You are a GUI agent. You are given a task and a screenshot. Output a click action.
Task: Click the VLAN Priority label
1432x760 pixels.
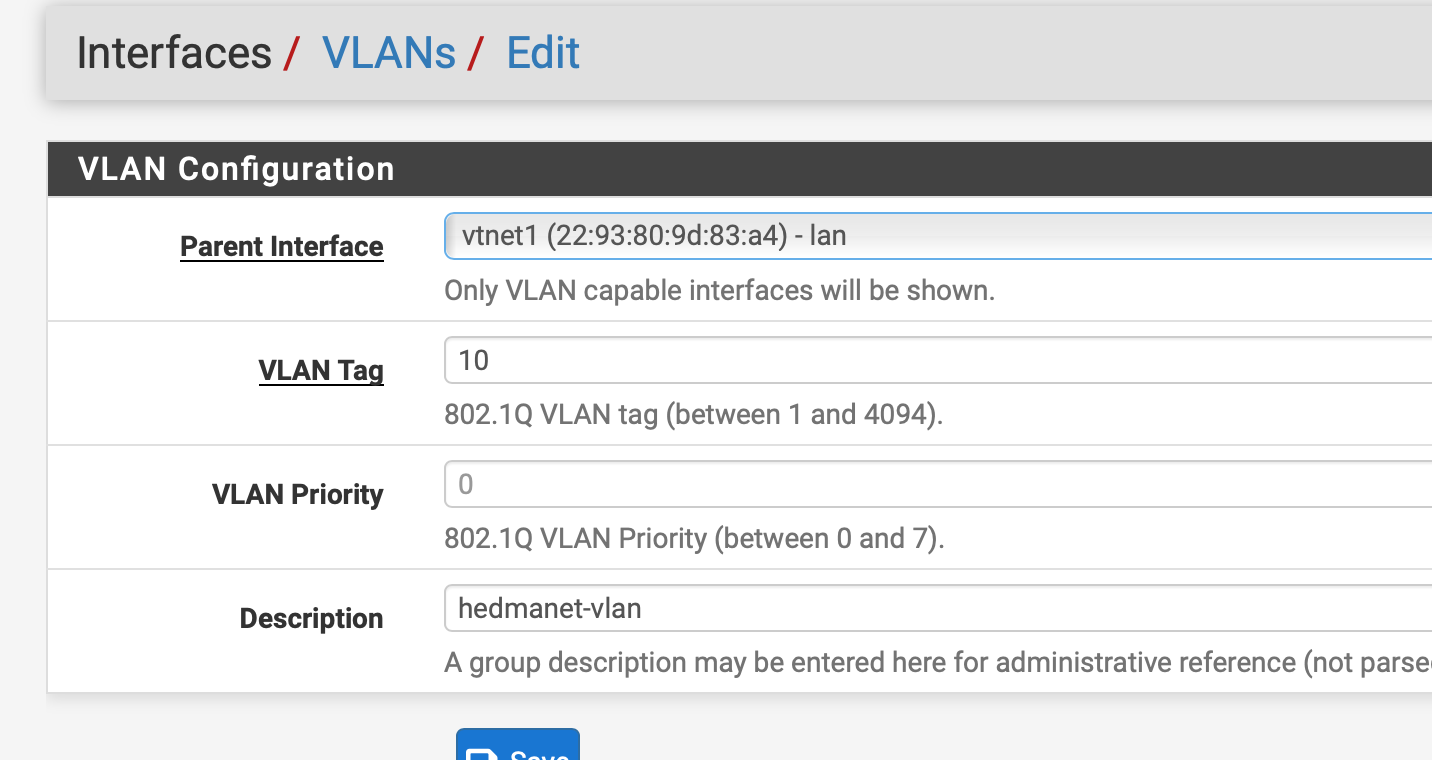[297, 495]
